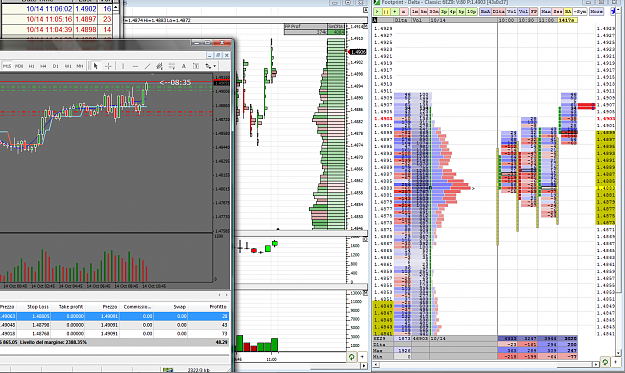Toggle the yellow BA button
Viewport: 625px width, 373px height.
(x=568, y=12)
